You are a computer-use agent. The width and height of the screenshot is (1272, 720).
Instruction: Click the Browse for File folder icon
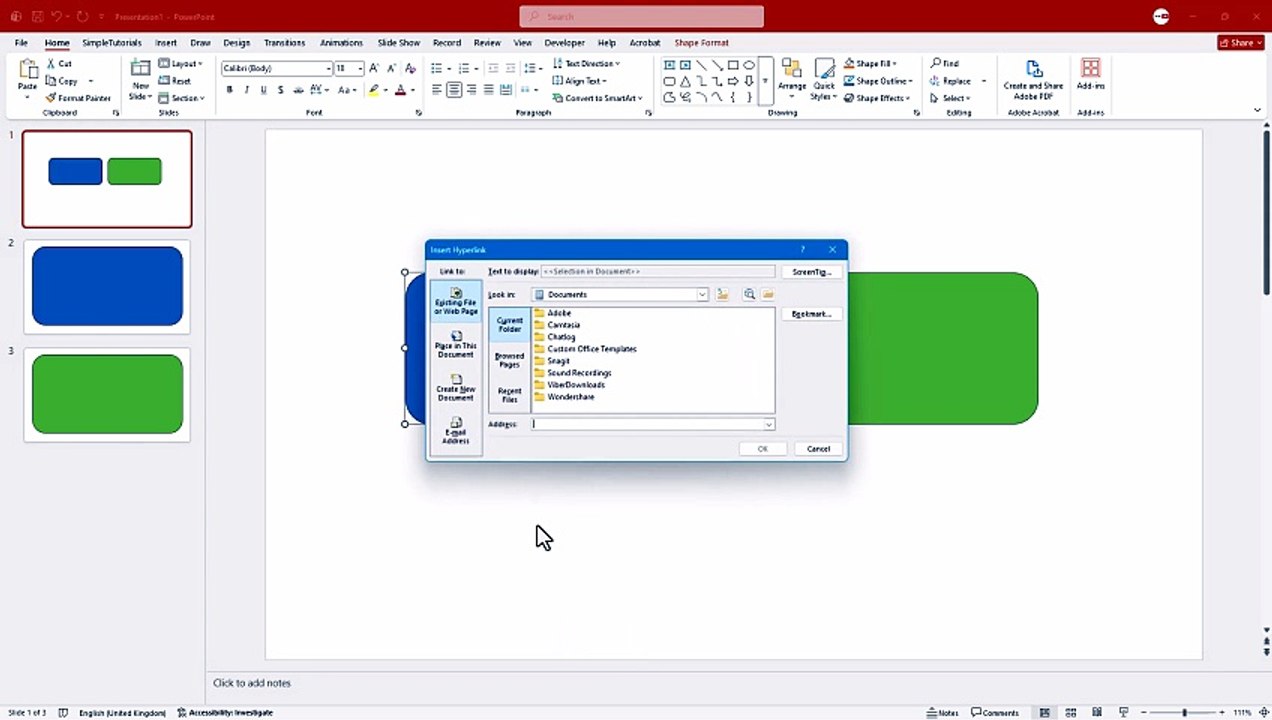[768, 295]
